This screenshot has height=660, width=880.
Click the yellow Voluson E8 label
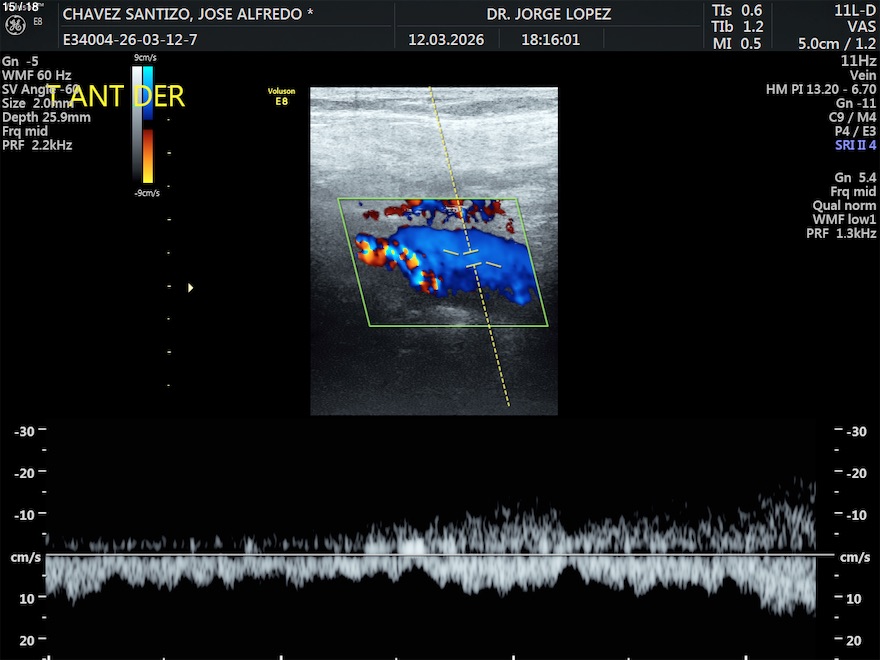click(x=281, y=96)
